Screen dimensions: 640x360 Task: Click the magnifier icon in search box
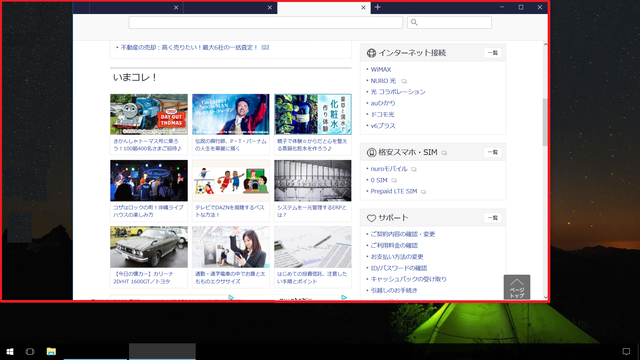(x=414, y=22)
